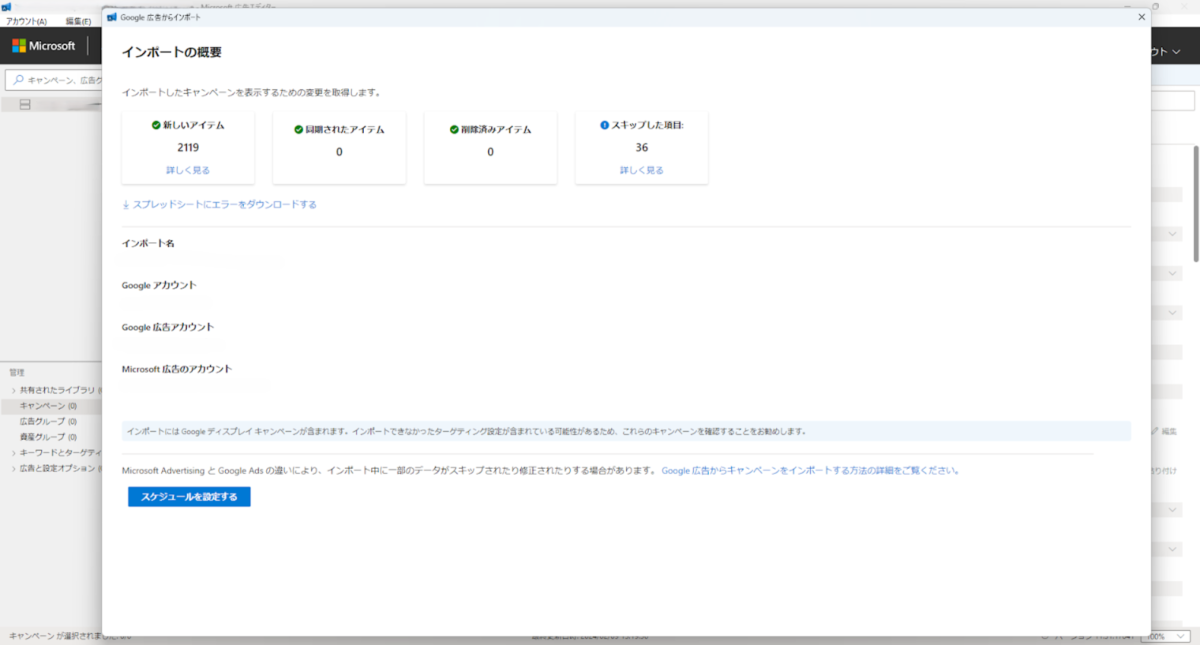Open the アカウント(A) menu
This screenshot has width=1200, height=645.
27,21
